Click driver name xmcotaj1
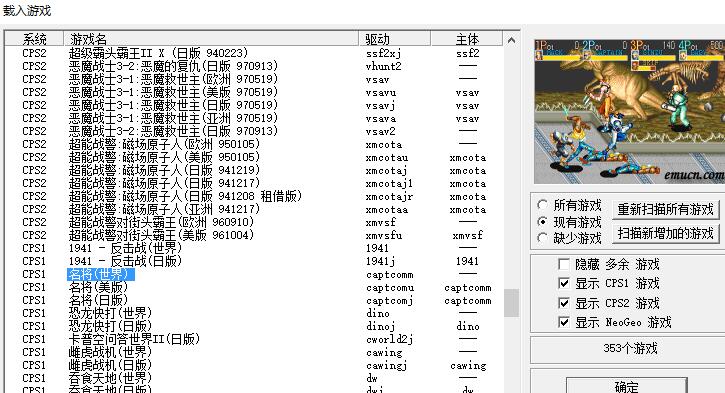The image size is (725, 393). tap(389, 184)
